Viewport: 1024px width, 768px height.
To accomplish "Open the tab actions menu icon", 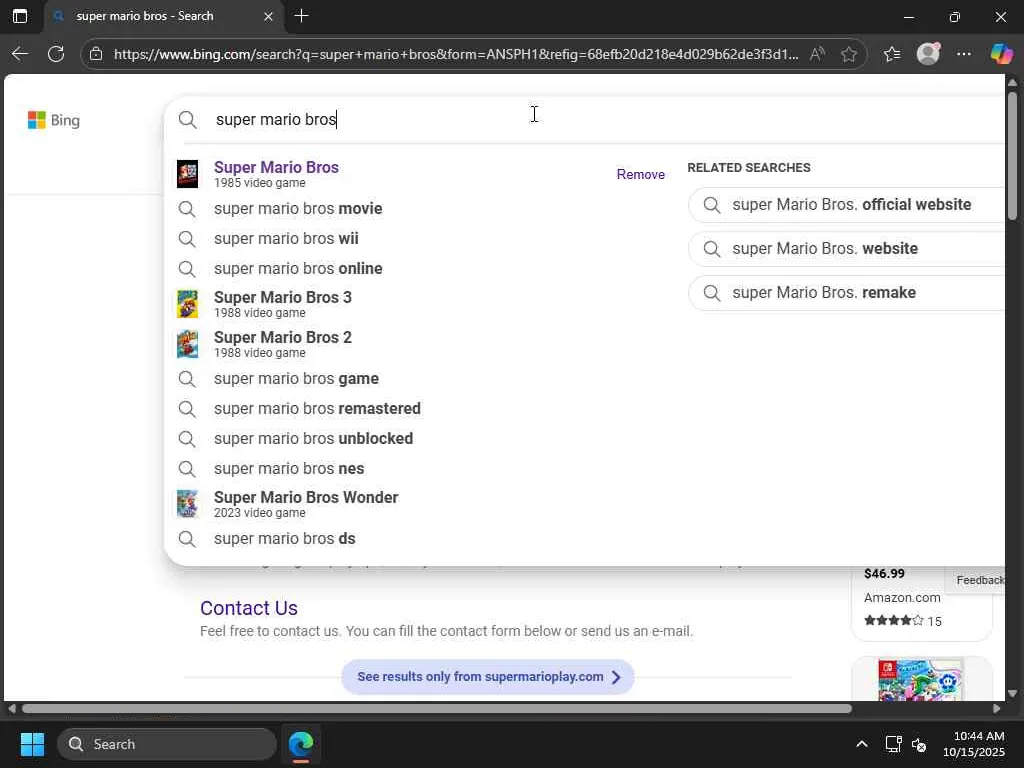I will coord(20,16).
